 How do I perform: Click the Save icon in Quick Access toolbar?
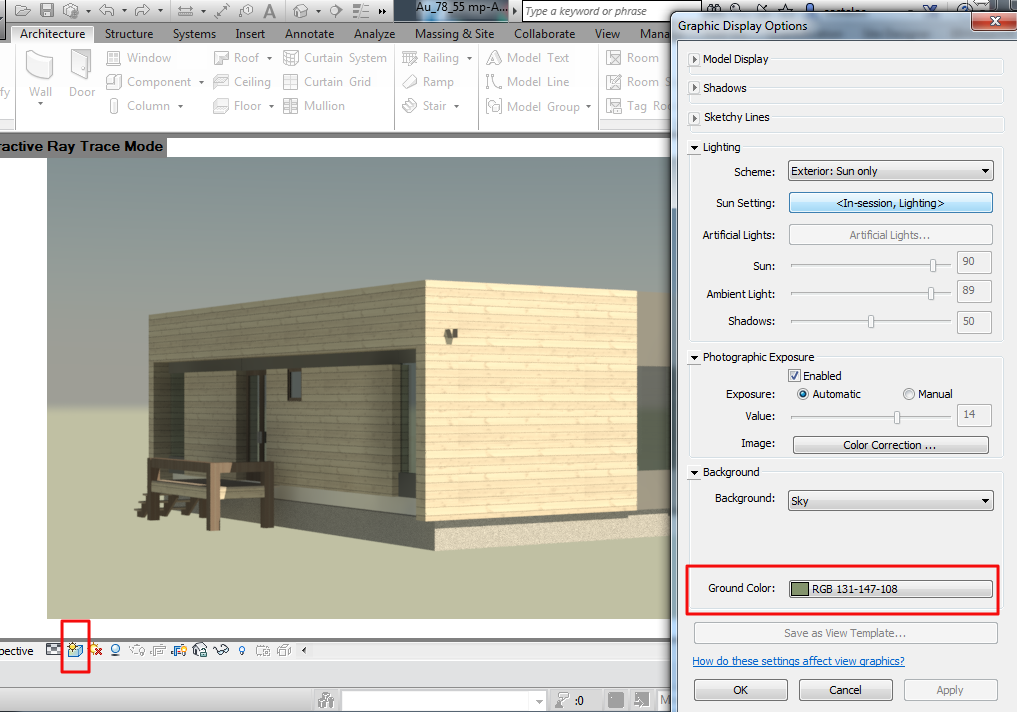point(47,10)
